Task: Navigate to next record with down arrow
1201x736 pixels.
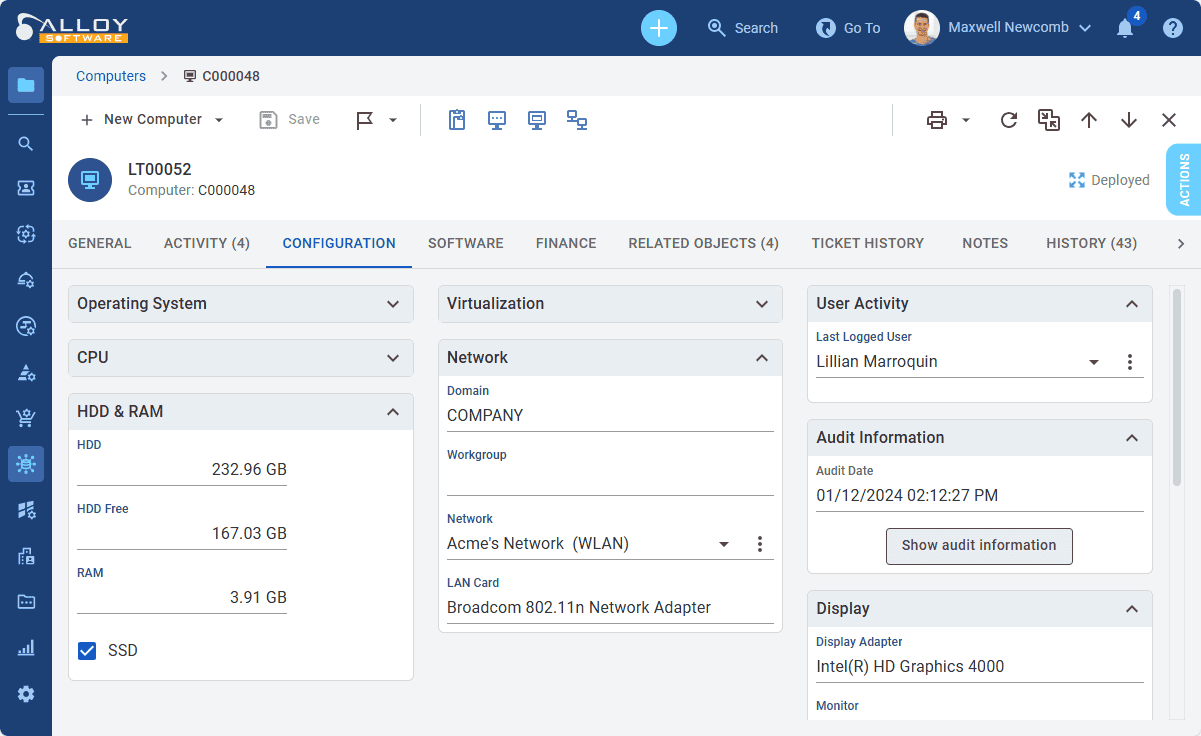Action: tap(1129, 120)
